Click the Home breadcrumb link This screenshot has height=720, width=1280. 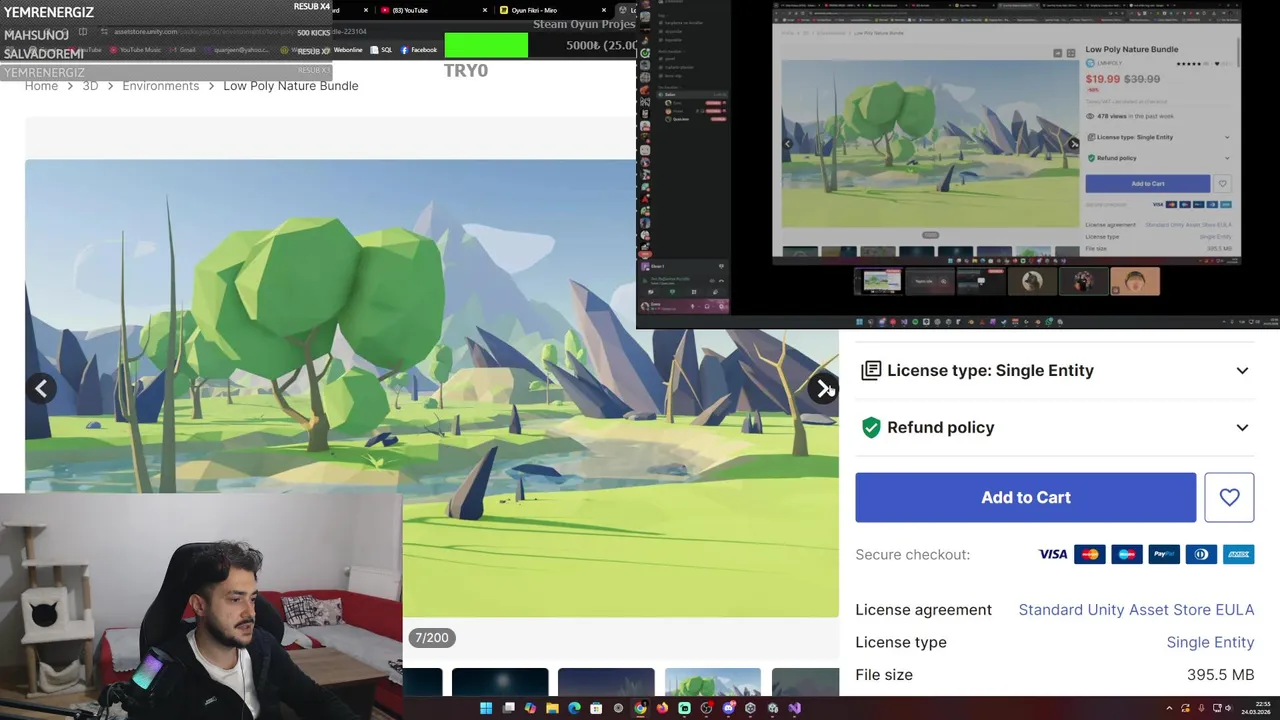coord(41,86)
